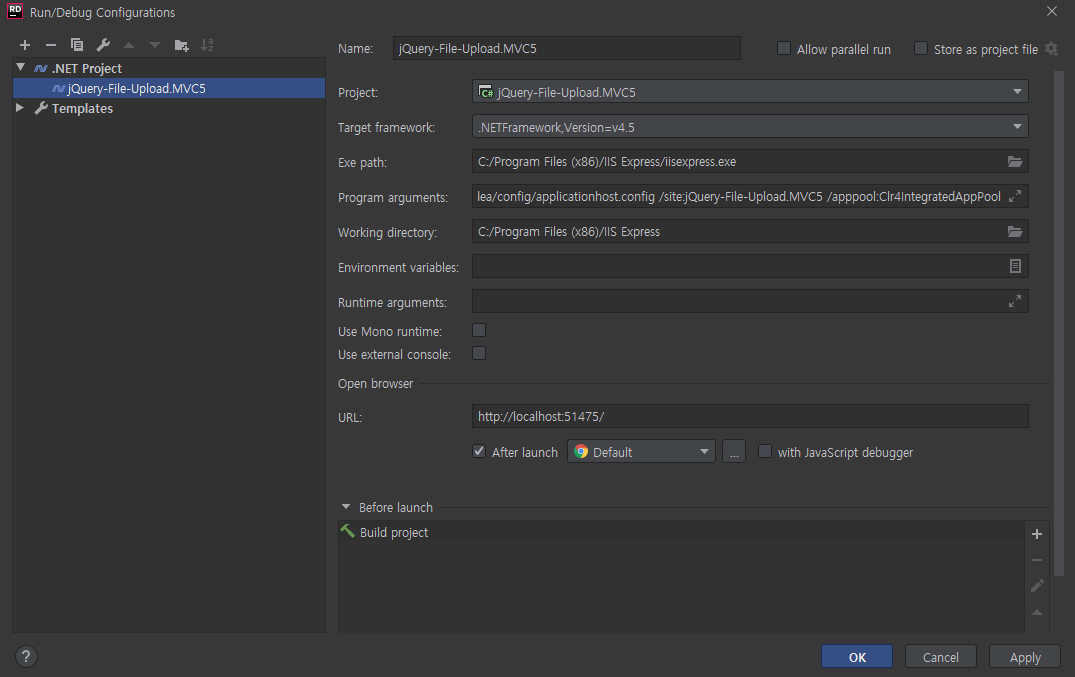Add a Before launch task with the plus

(1037, 534)
